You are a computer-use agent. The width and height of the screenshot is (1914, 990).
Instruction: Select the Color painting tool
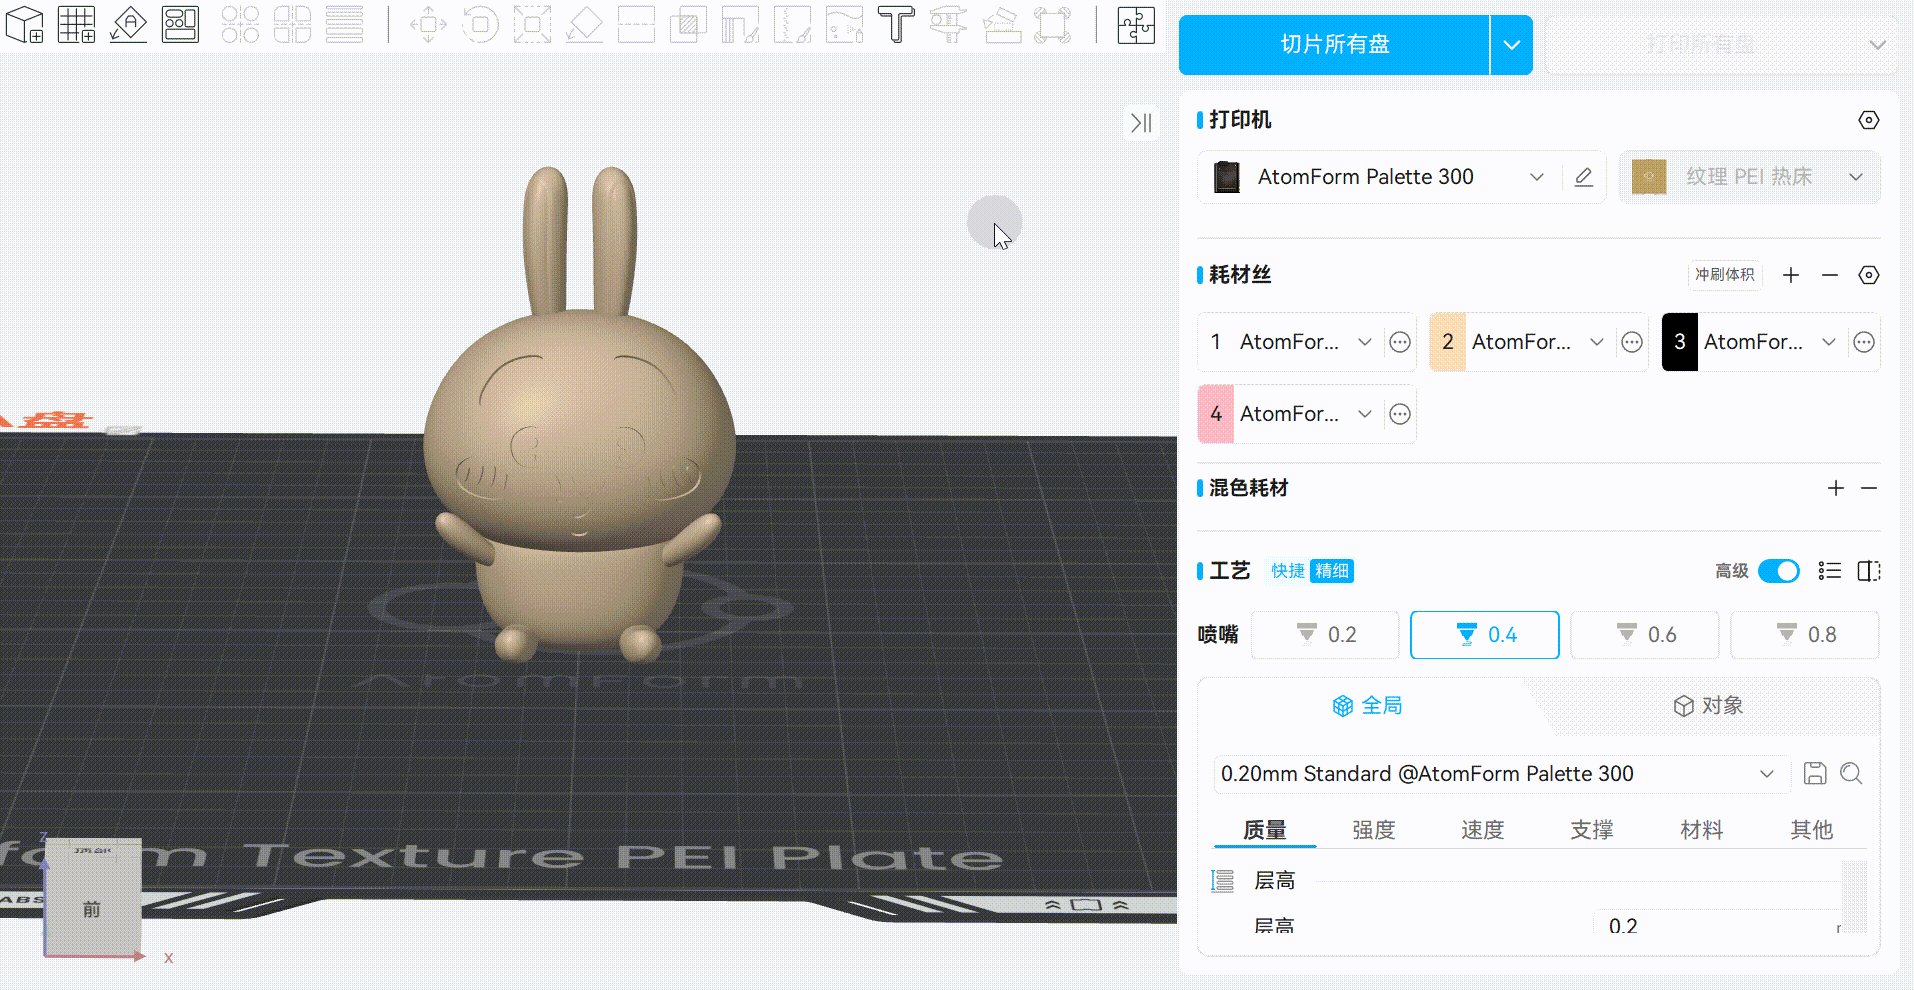pos(844,24)
